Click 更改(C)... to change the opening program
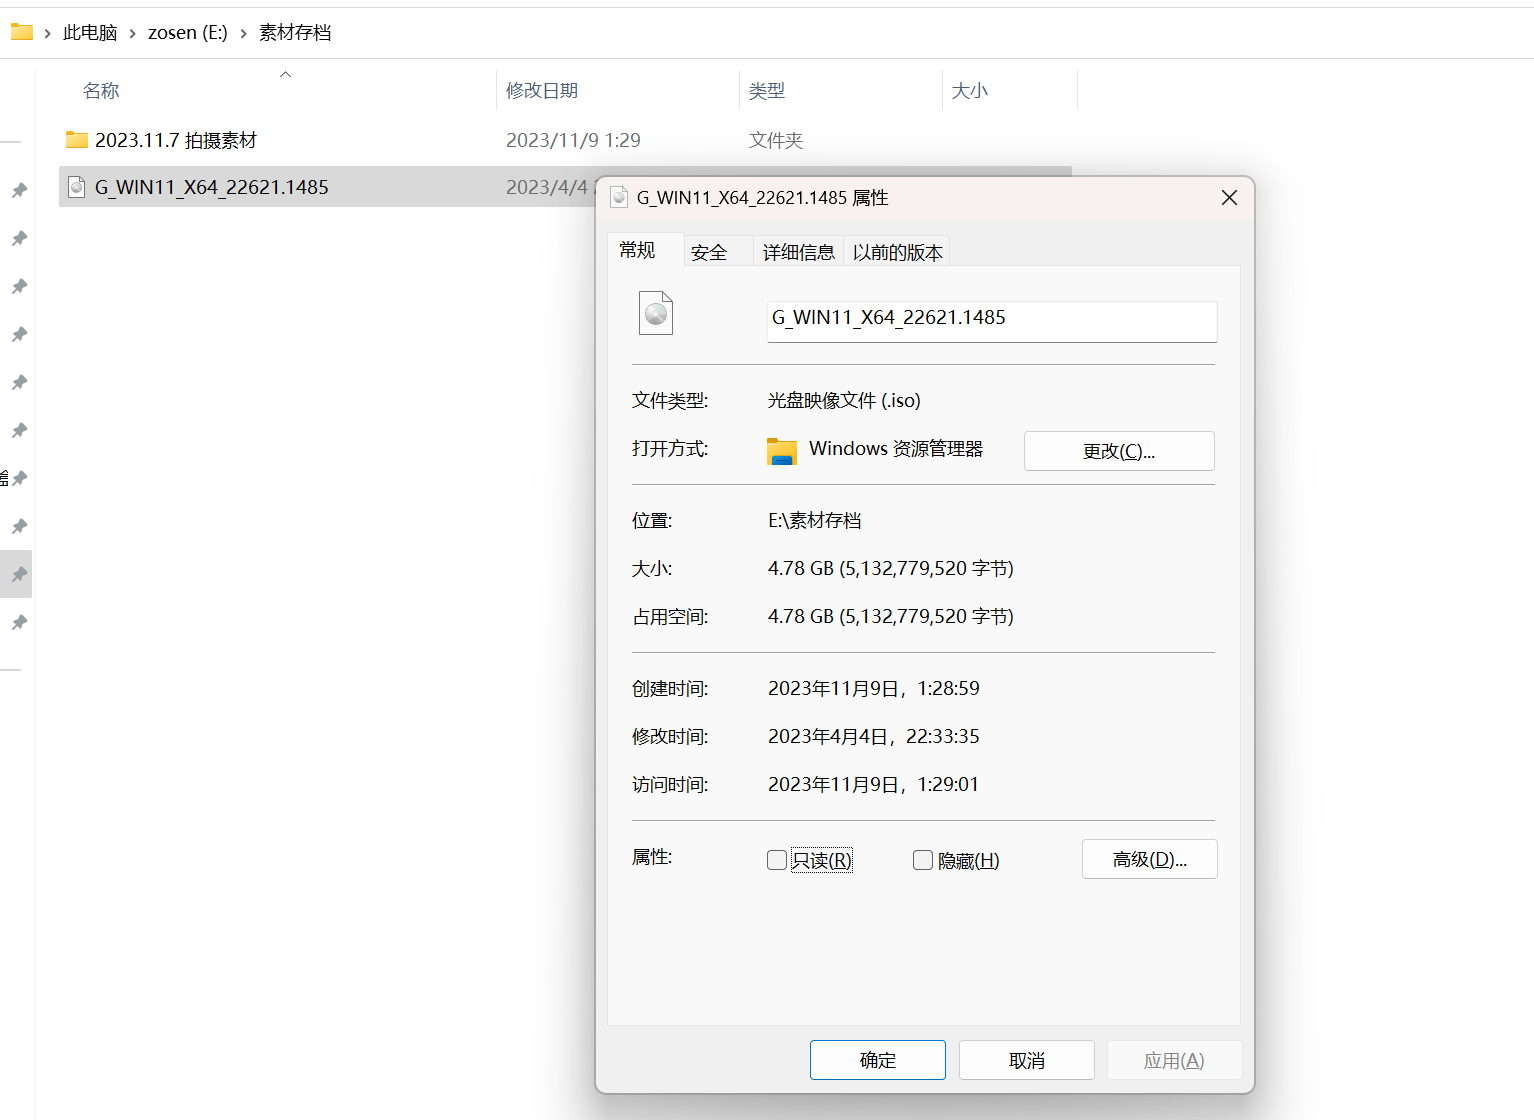This screenshot has width=1534, height=1120. (1119, 451)
